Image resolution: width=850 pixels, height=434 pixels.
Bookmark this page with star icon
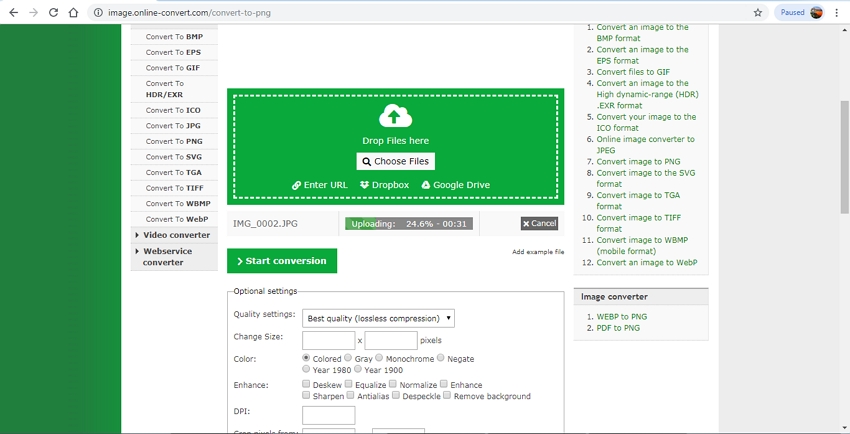click(x=757, y=13)
